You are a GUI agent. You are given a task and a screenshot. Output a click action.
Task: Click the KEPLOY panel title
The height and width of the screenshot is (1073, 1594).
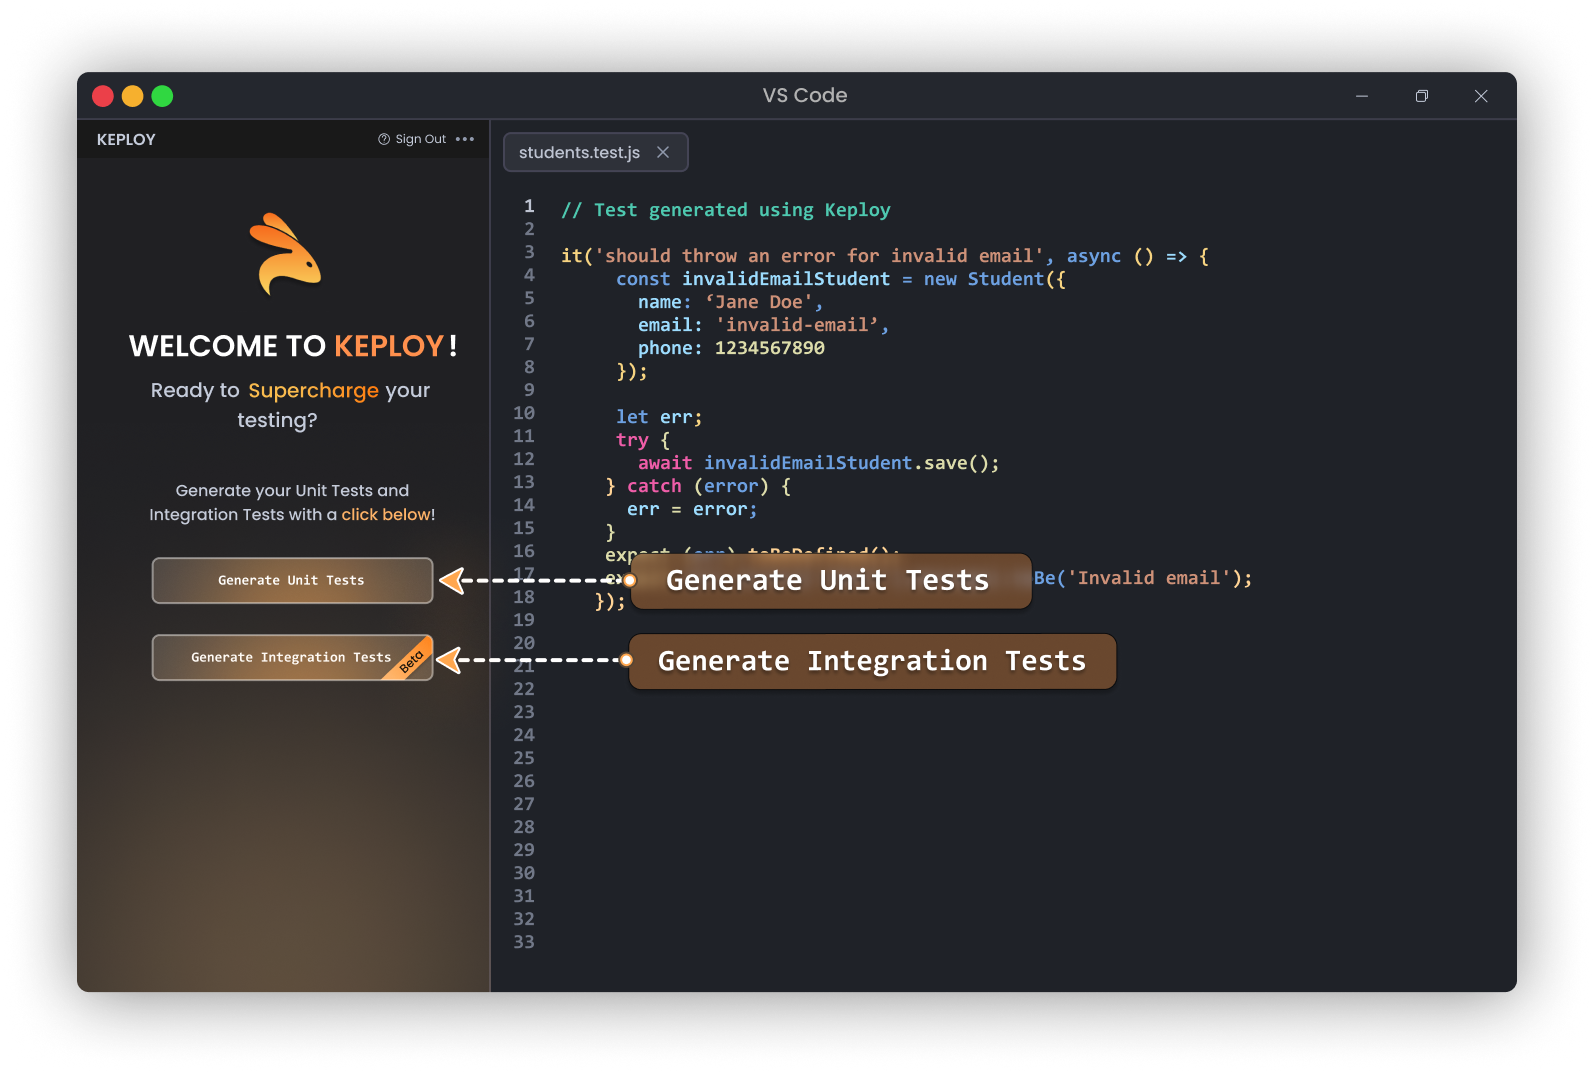point(126,139)
